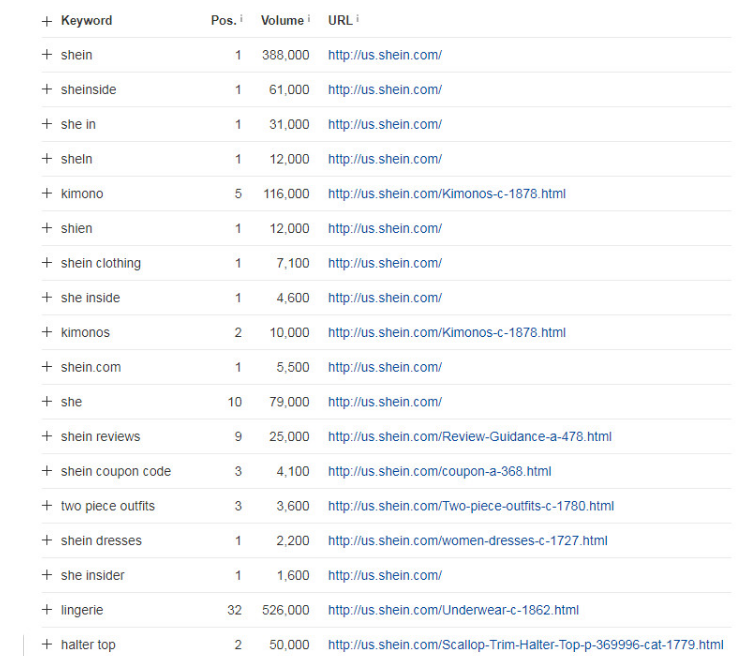Expand the 'sheinside' keyword row
The image size is (742, 656).
(46, 89)
